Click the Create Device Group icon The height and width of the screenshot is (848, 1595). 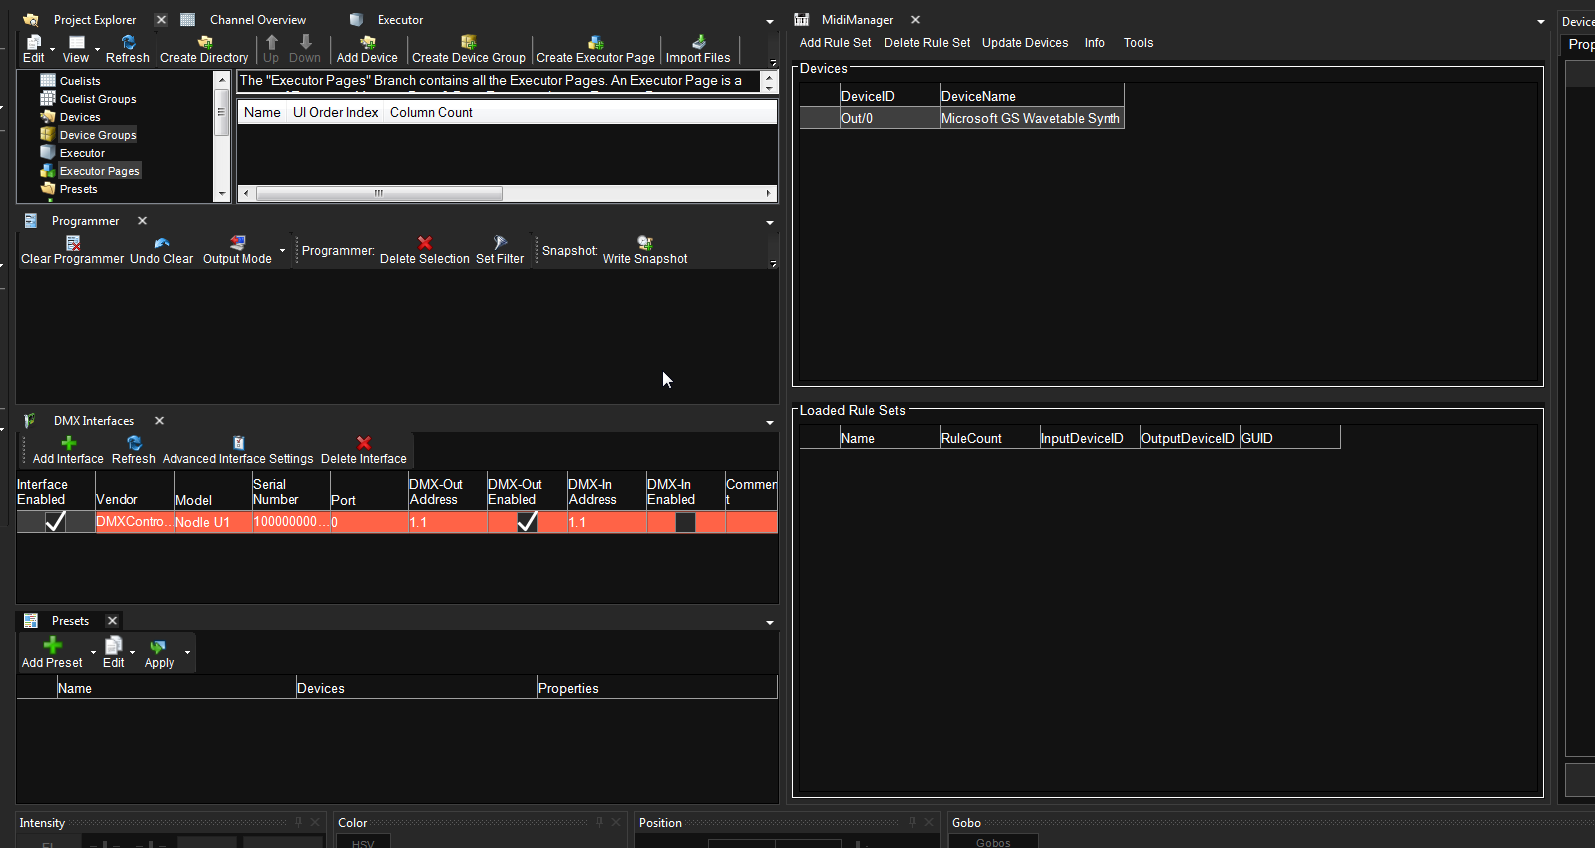[468, 43]
